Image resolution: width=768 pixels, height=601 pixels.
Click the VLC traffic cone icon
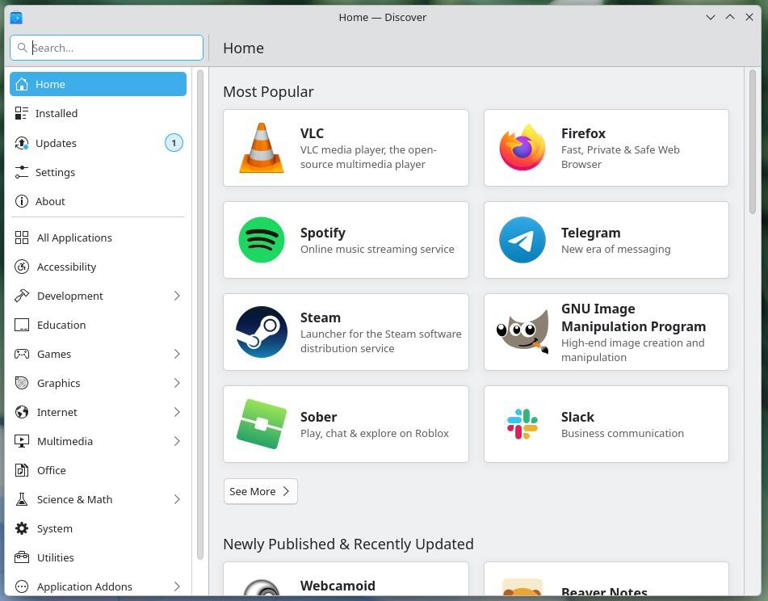tap(261, 148)
